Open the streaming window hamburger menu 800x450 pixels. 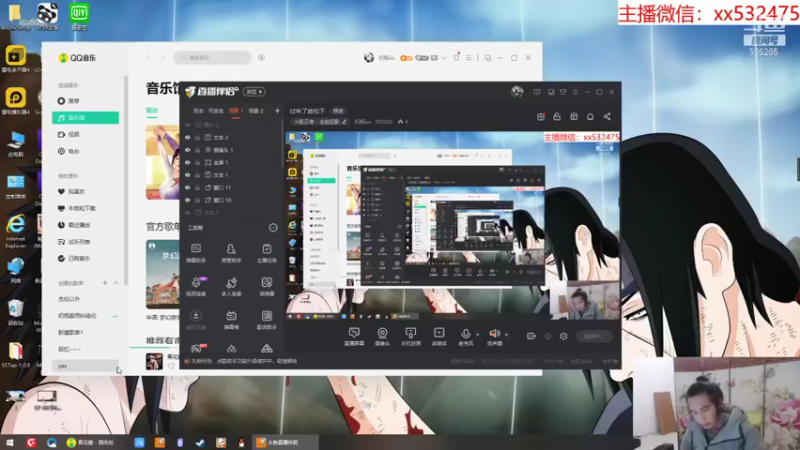pyautogui.click(x=575, y=92)
